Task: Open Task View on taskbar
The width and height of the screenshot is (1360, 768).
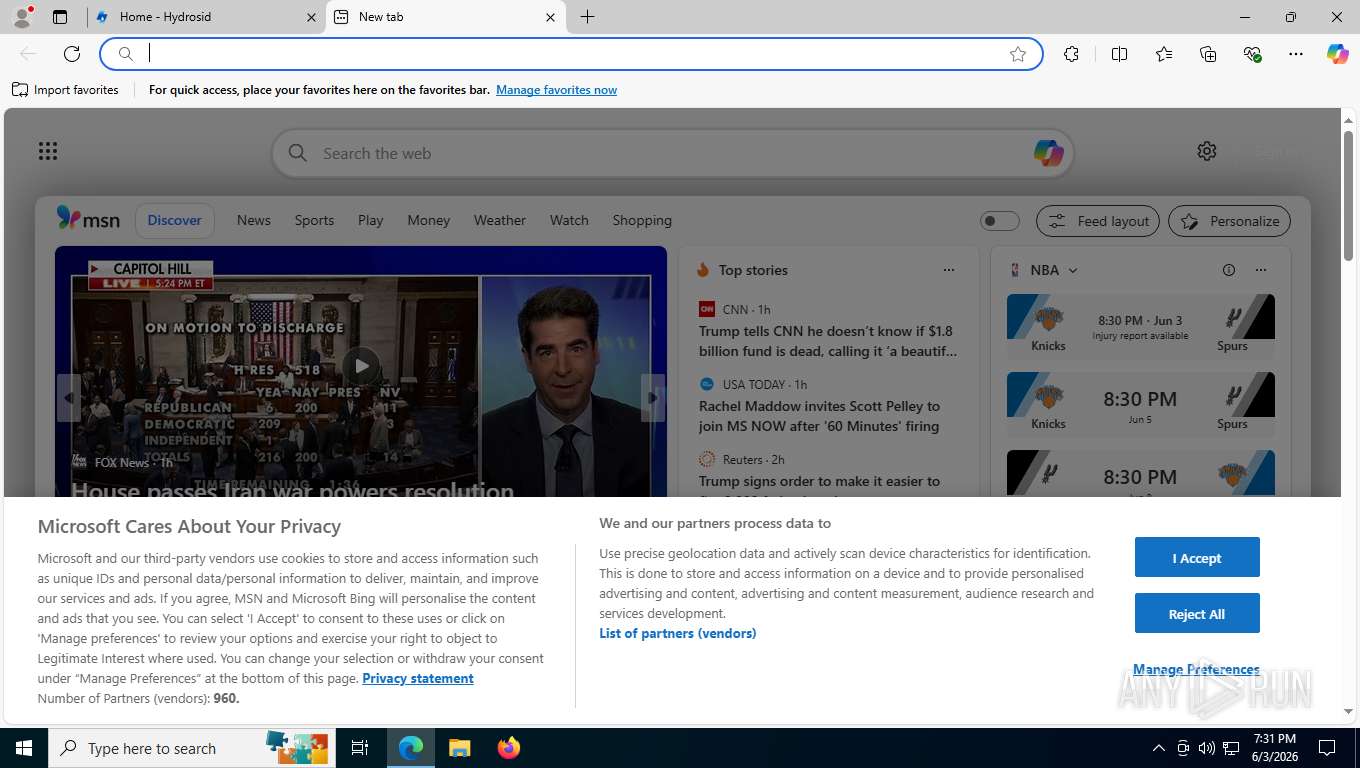Action: tap(360, 748)
